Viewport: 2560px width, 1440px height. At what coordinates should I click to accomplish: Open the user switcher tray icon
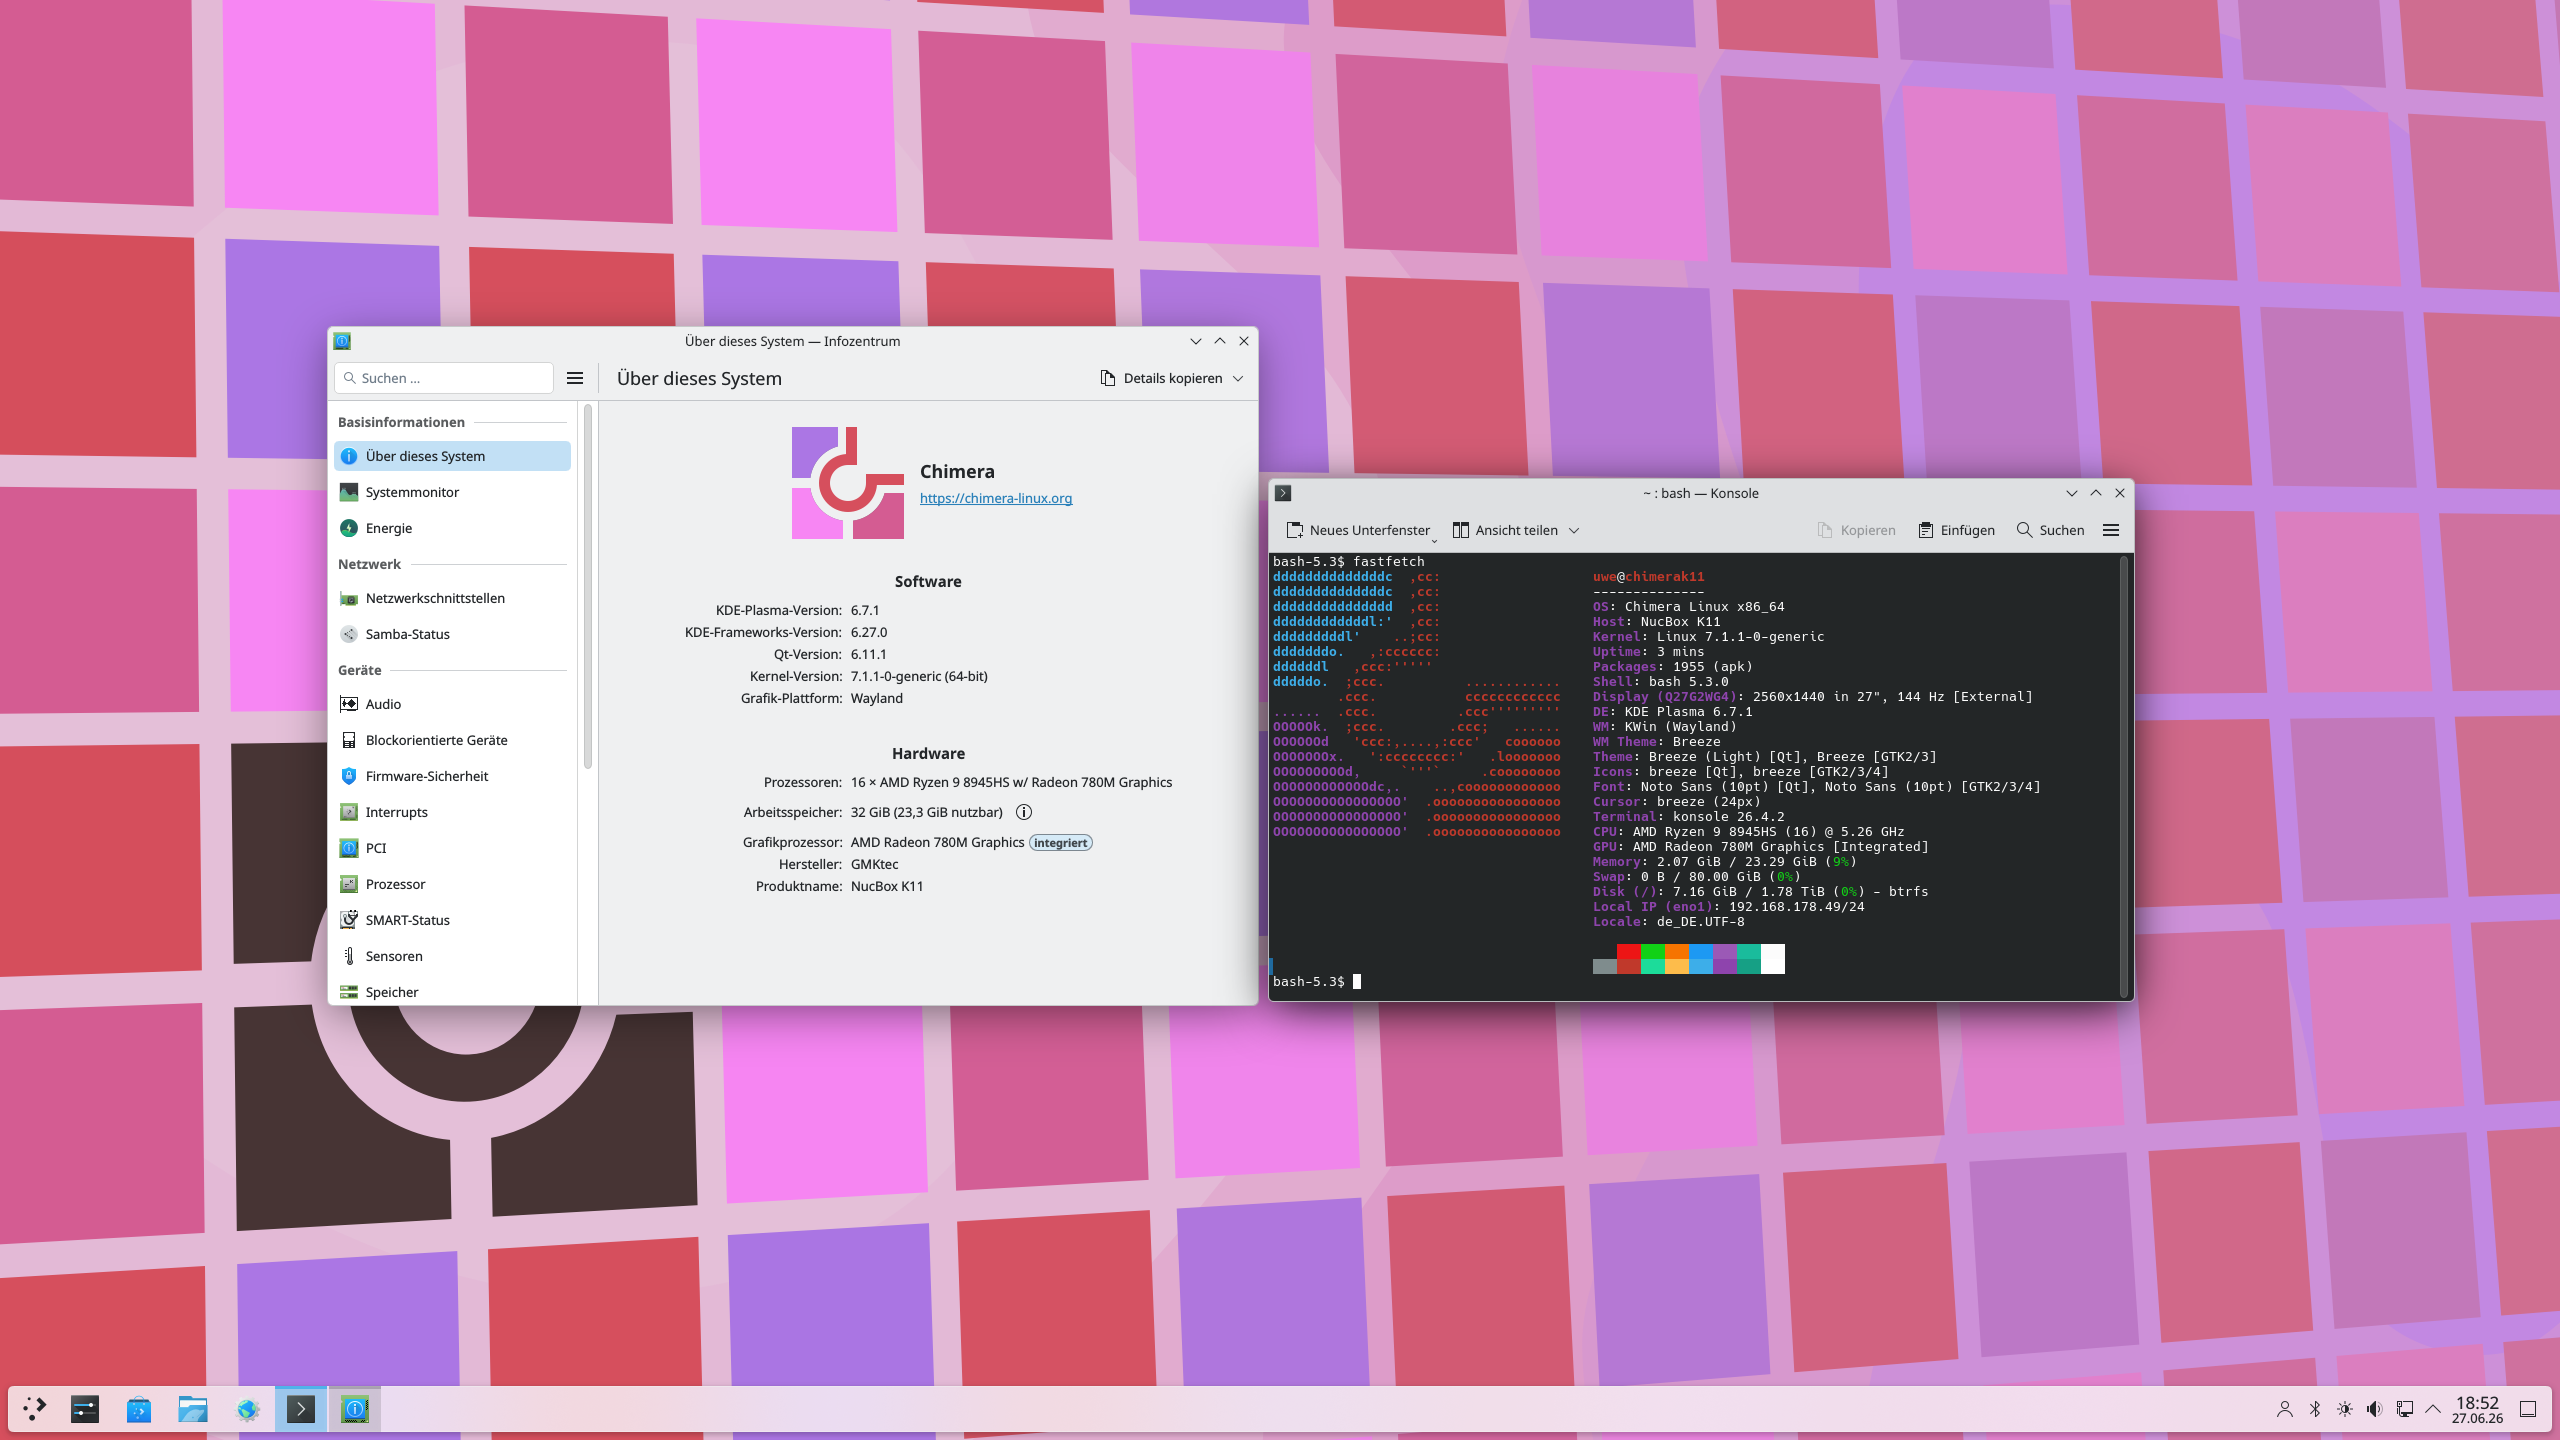coord(2284,1409)
